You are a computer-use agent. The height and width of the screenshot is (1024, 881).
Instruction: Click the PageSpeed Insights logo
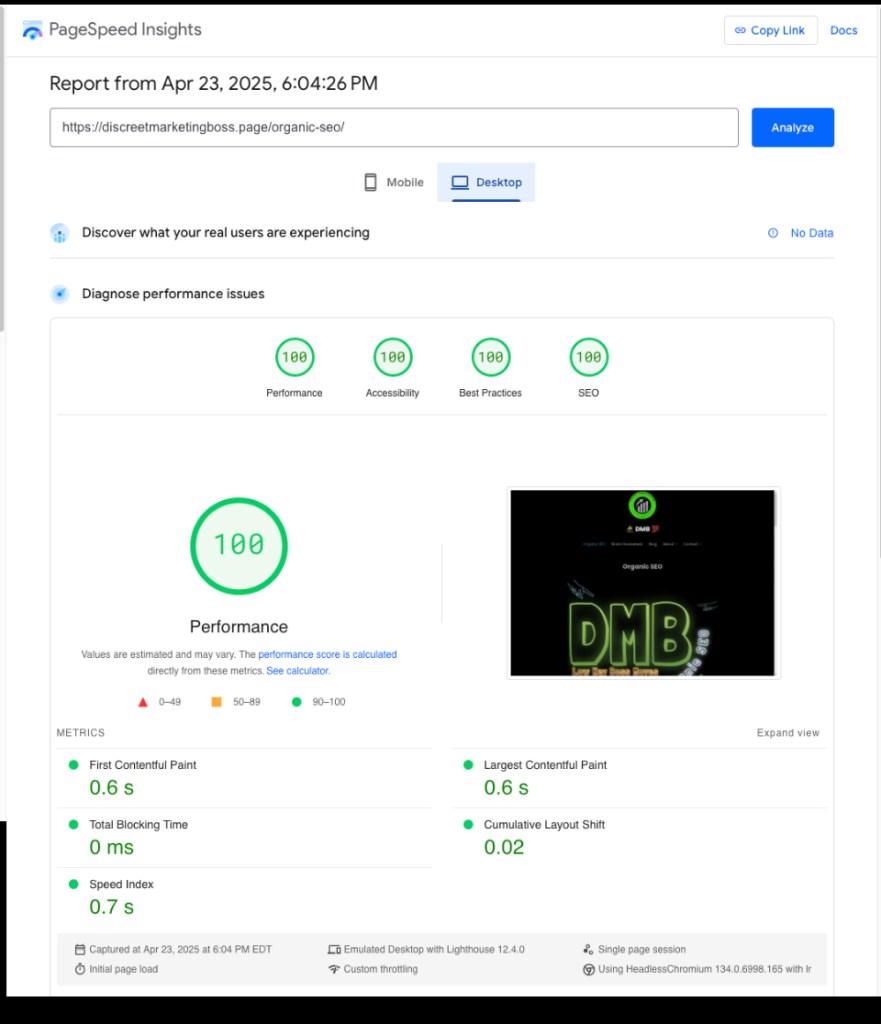[31, 29]
